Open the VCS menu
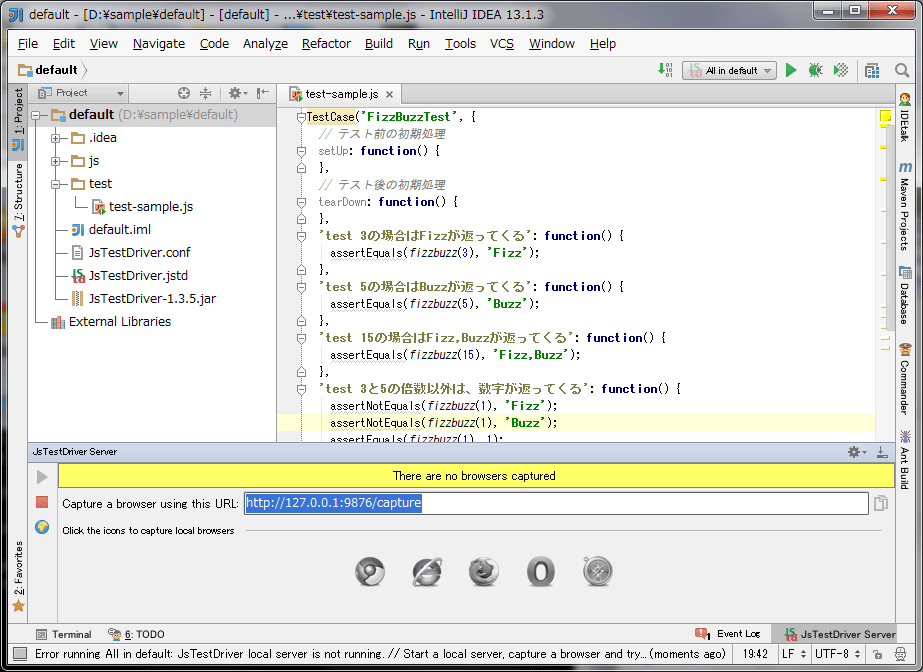The height and width of the screenshot is (672, 923). (502, 44)
